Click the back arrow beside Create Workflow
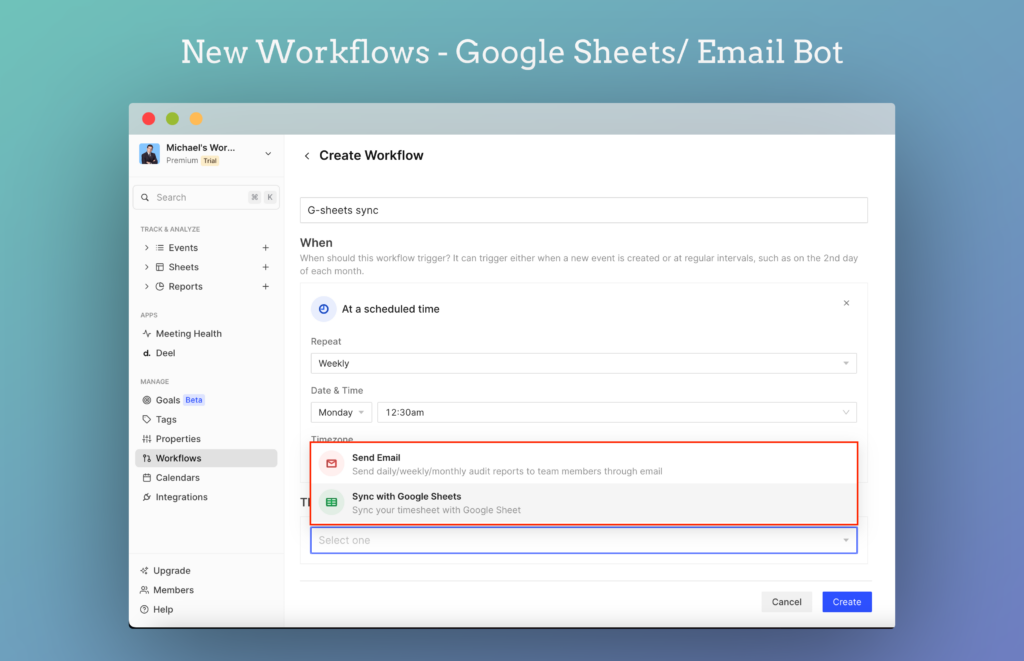The height and width of the screenshot is (661, 1024). tap(307, 155)
